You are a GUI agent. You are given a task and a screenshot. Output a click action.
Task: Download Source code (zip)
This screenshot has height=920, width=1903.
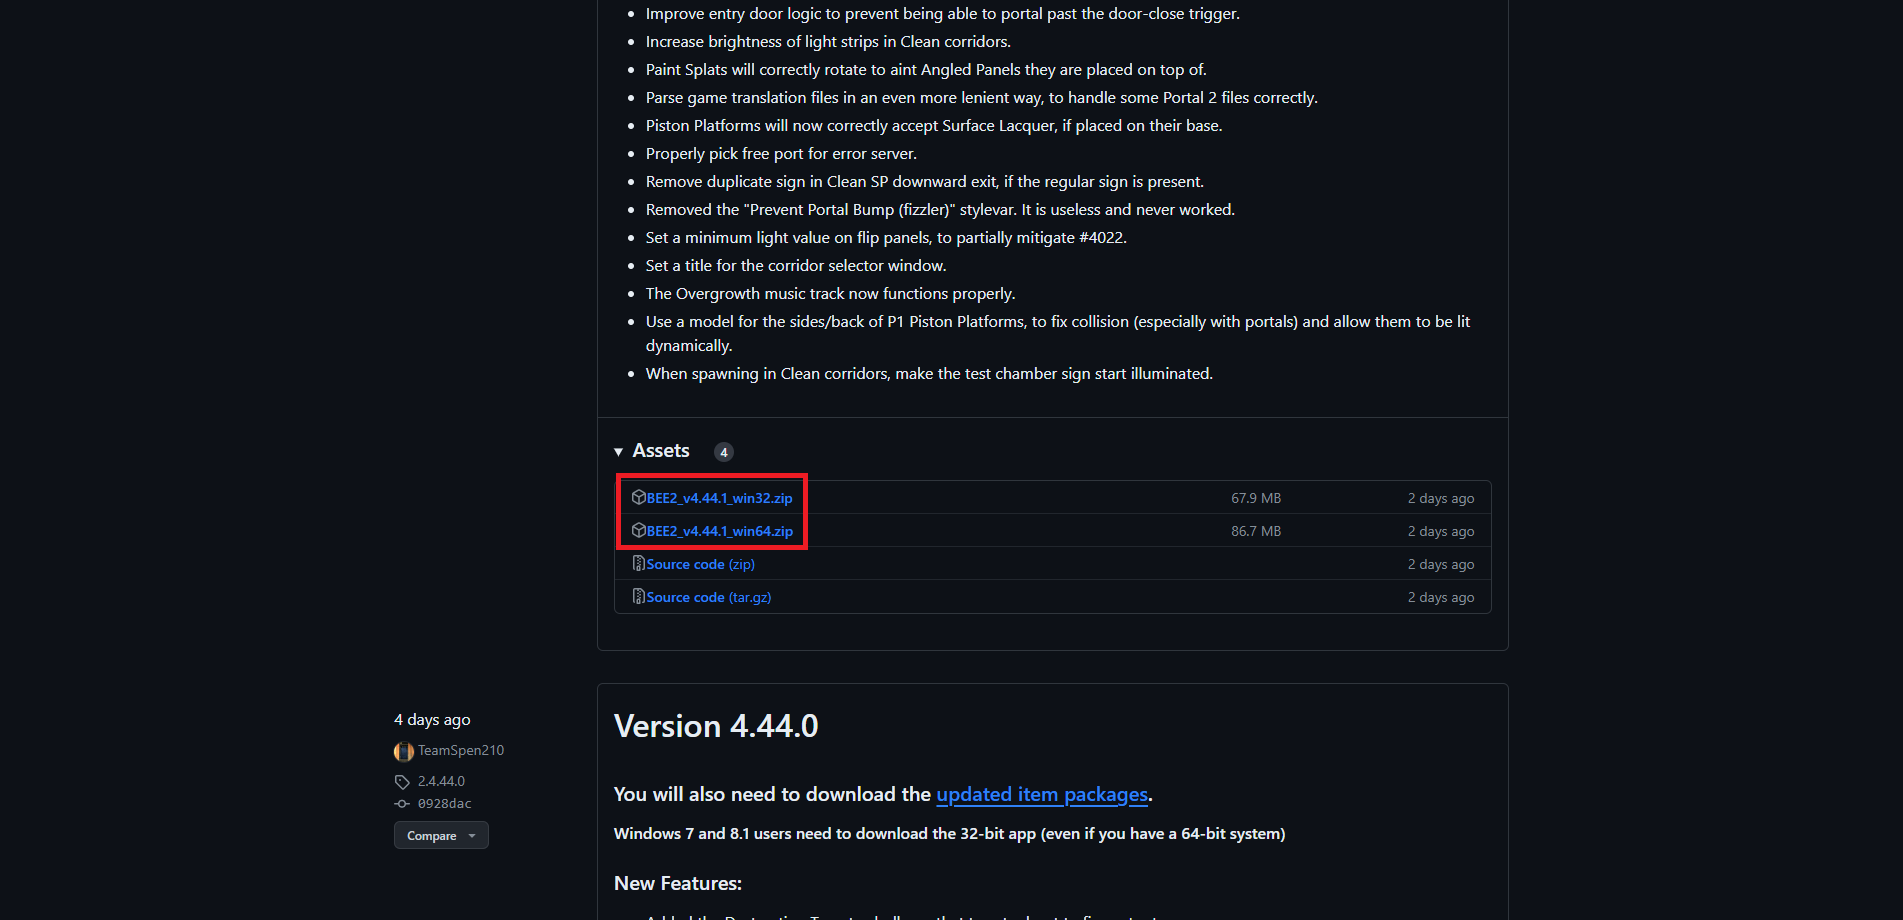pos(700,564)
